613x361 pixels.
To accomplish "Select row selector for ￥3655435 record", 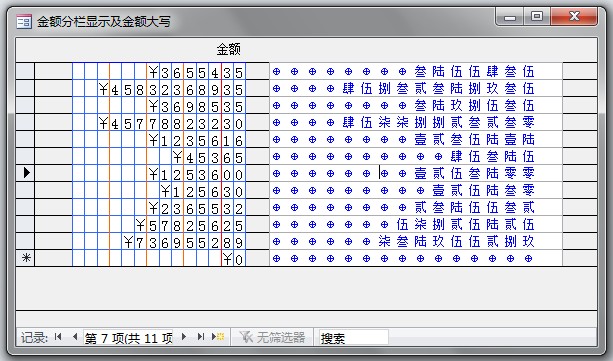I will pos(26,71).
